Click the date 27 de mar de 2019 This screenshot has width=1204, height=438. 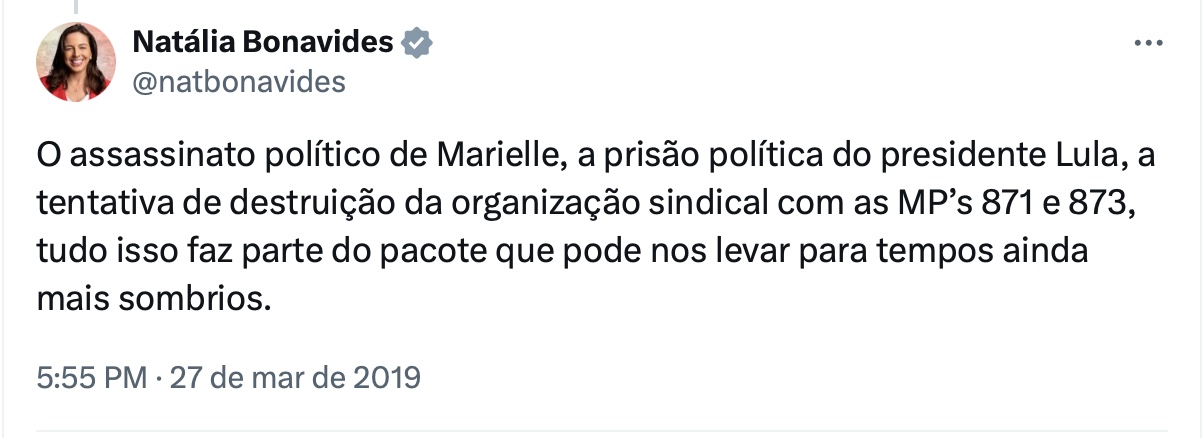coord(296,379)
